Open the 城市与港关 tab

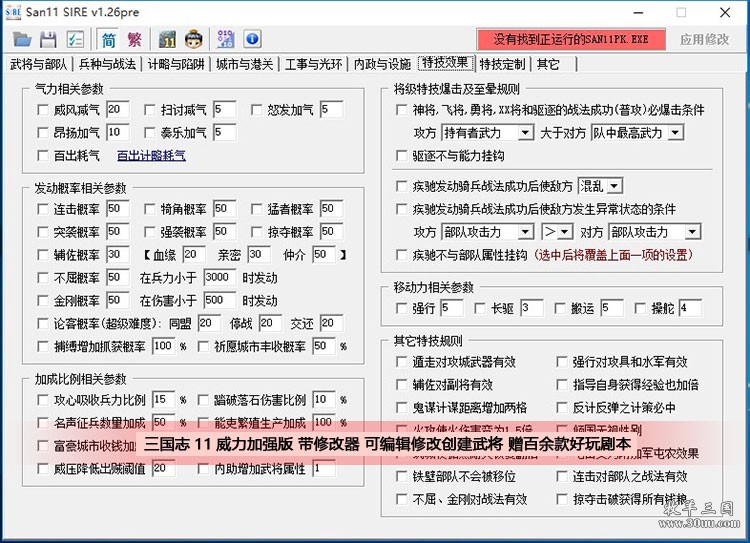coord(245,64)
